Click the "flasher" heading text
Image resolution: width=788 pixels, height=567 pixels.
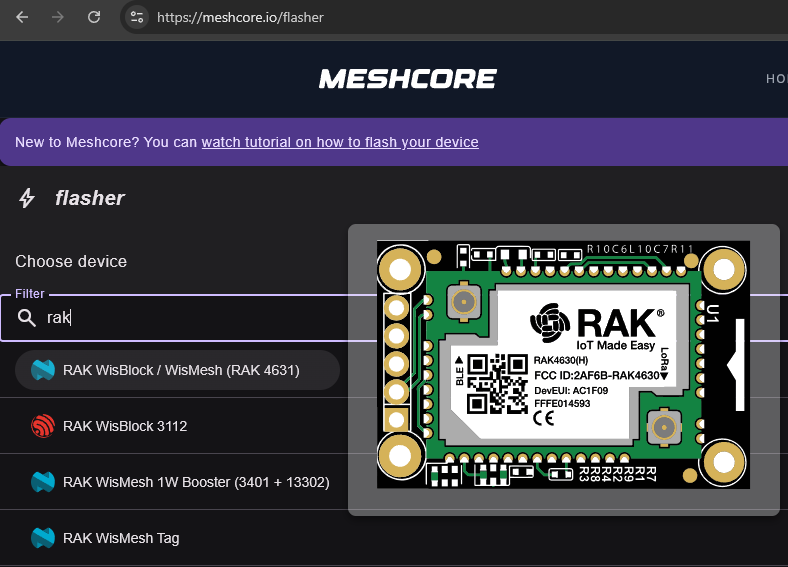[x=89, y=198]
